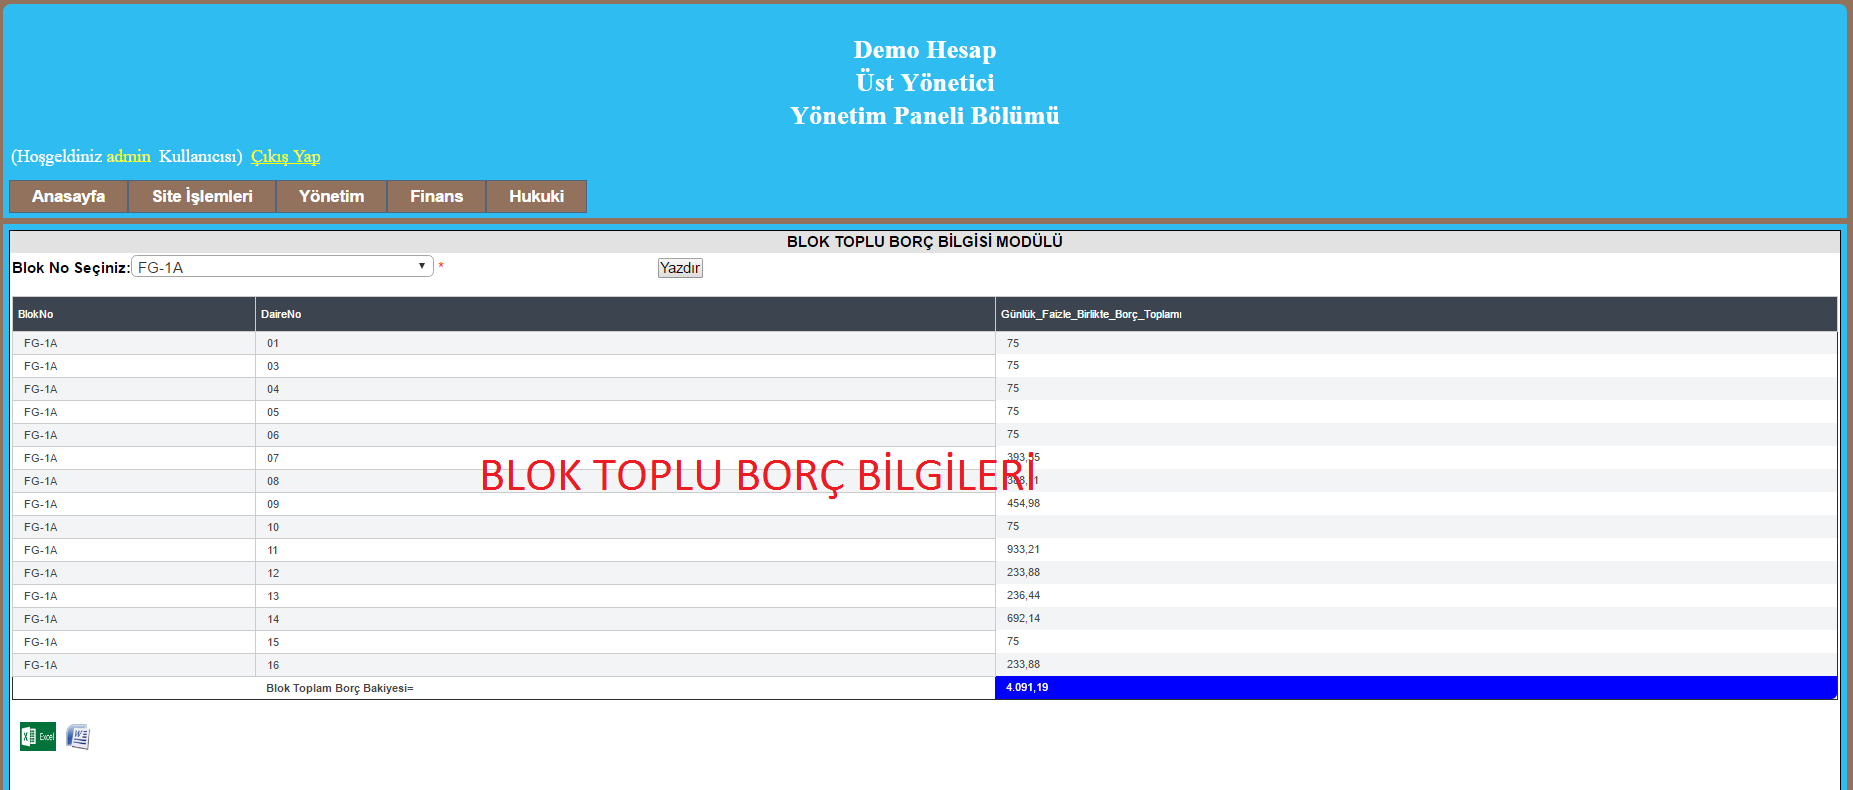
Task: Select the row for apartment 09
Action: (273, 504)
